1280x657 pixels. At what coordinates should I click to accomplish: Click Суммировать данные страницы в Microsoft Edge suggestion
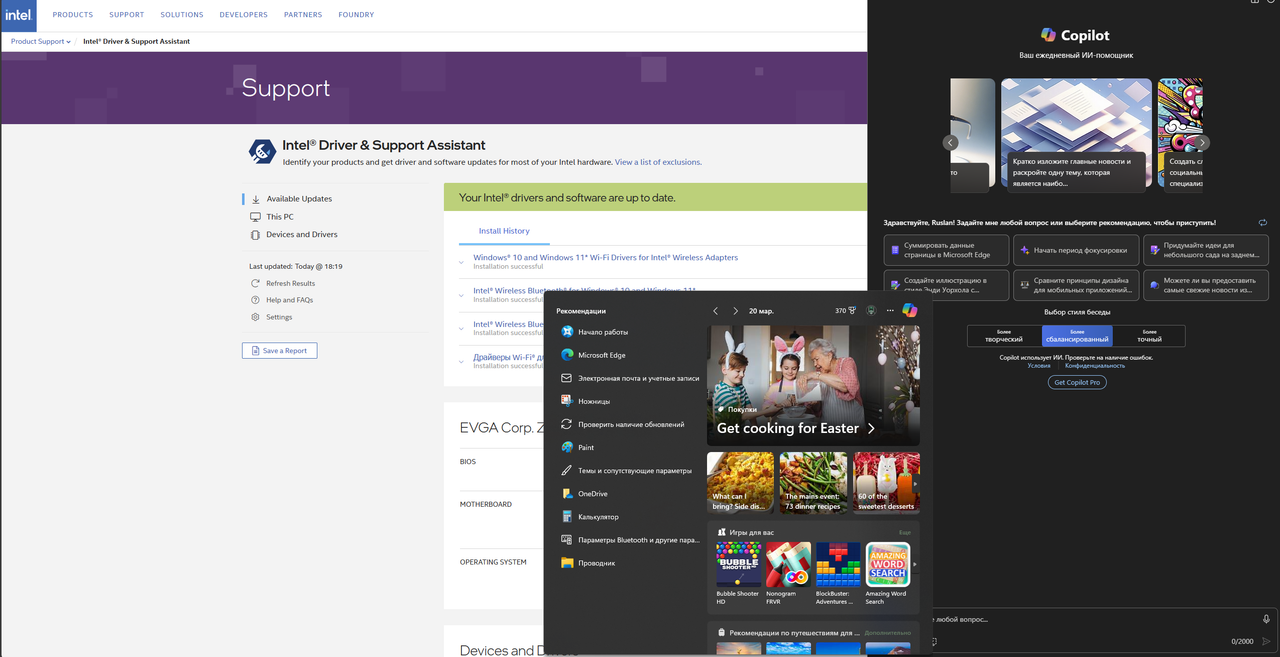[x=946, y=250]
